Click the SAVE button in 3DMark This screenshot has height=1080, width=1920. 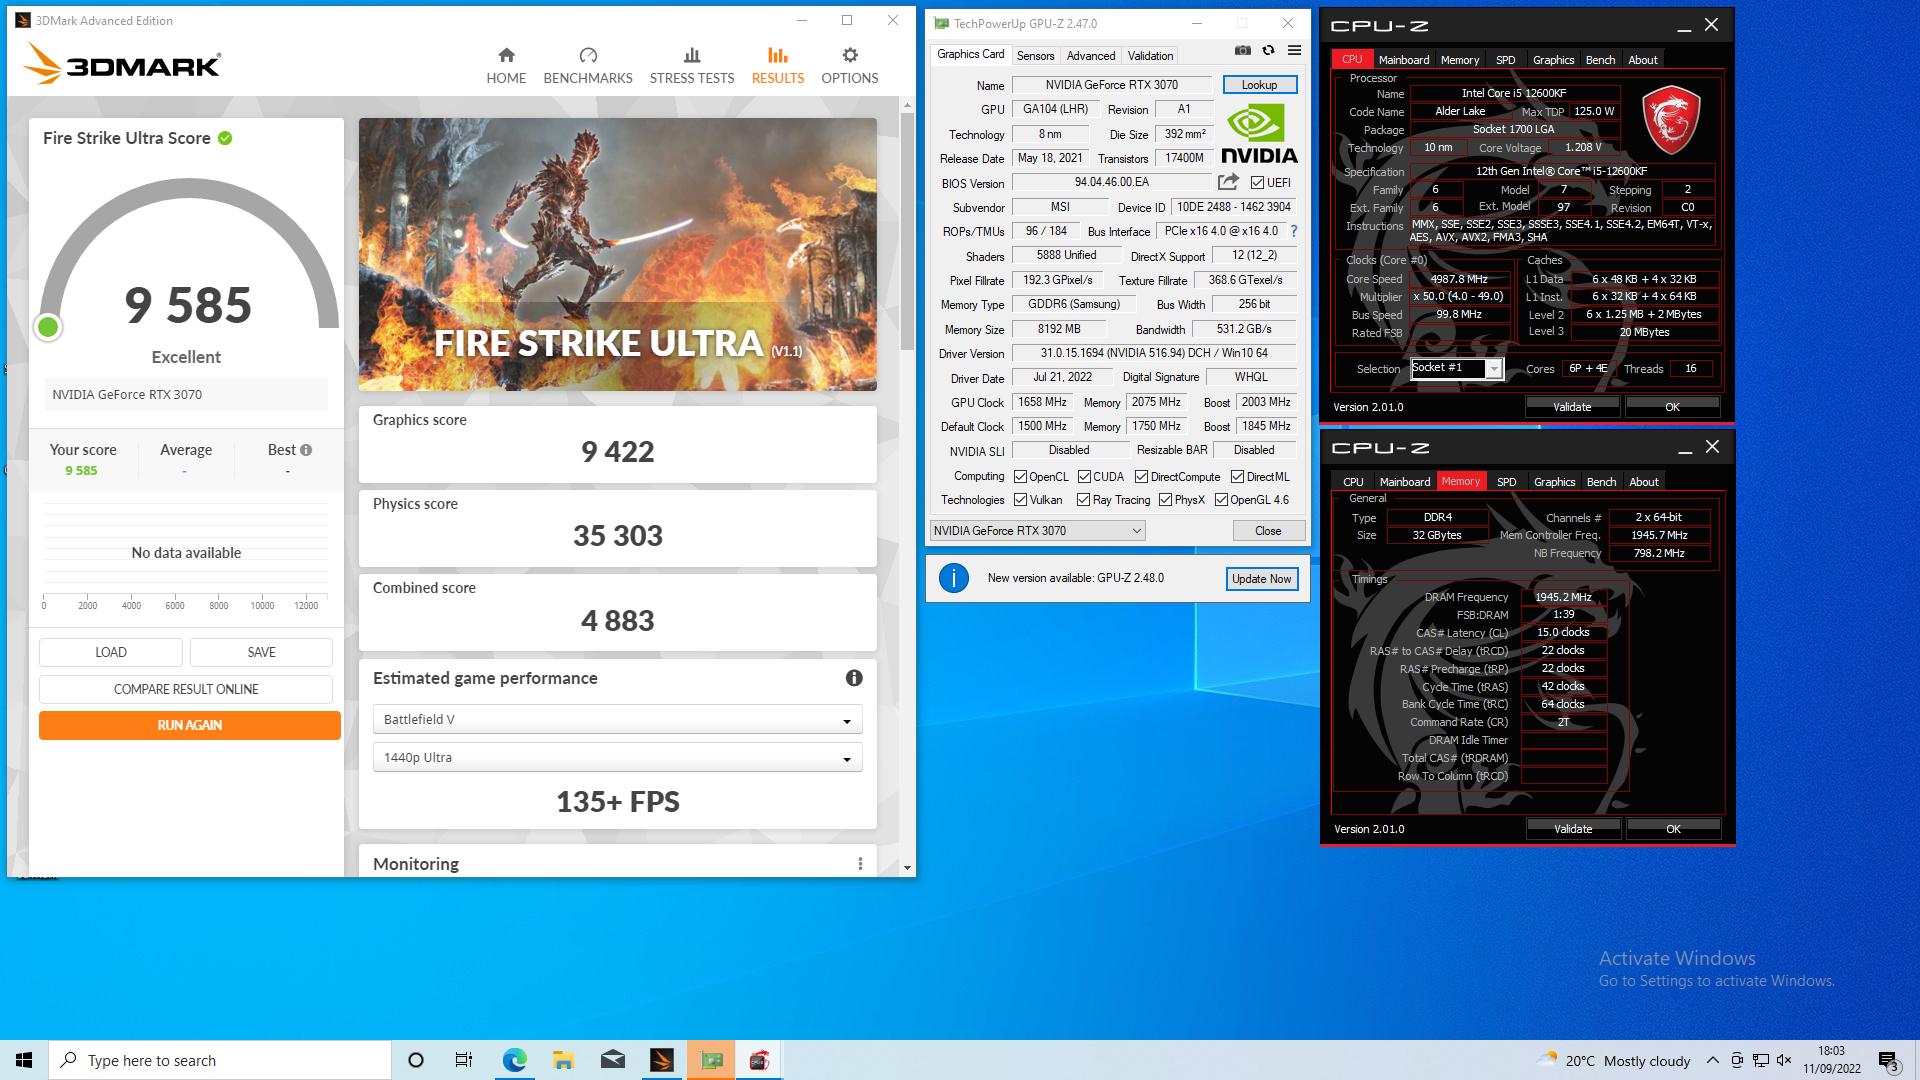261,652
